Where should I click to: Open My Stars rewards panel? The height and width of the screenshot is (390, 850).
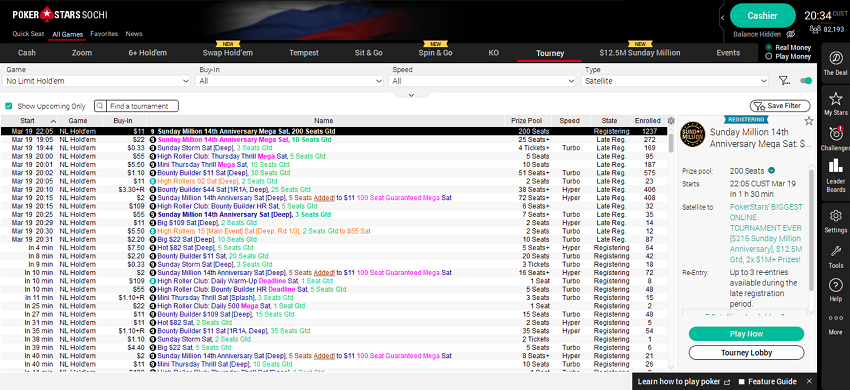(x=835, y=103)
